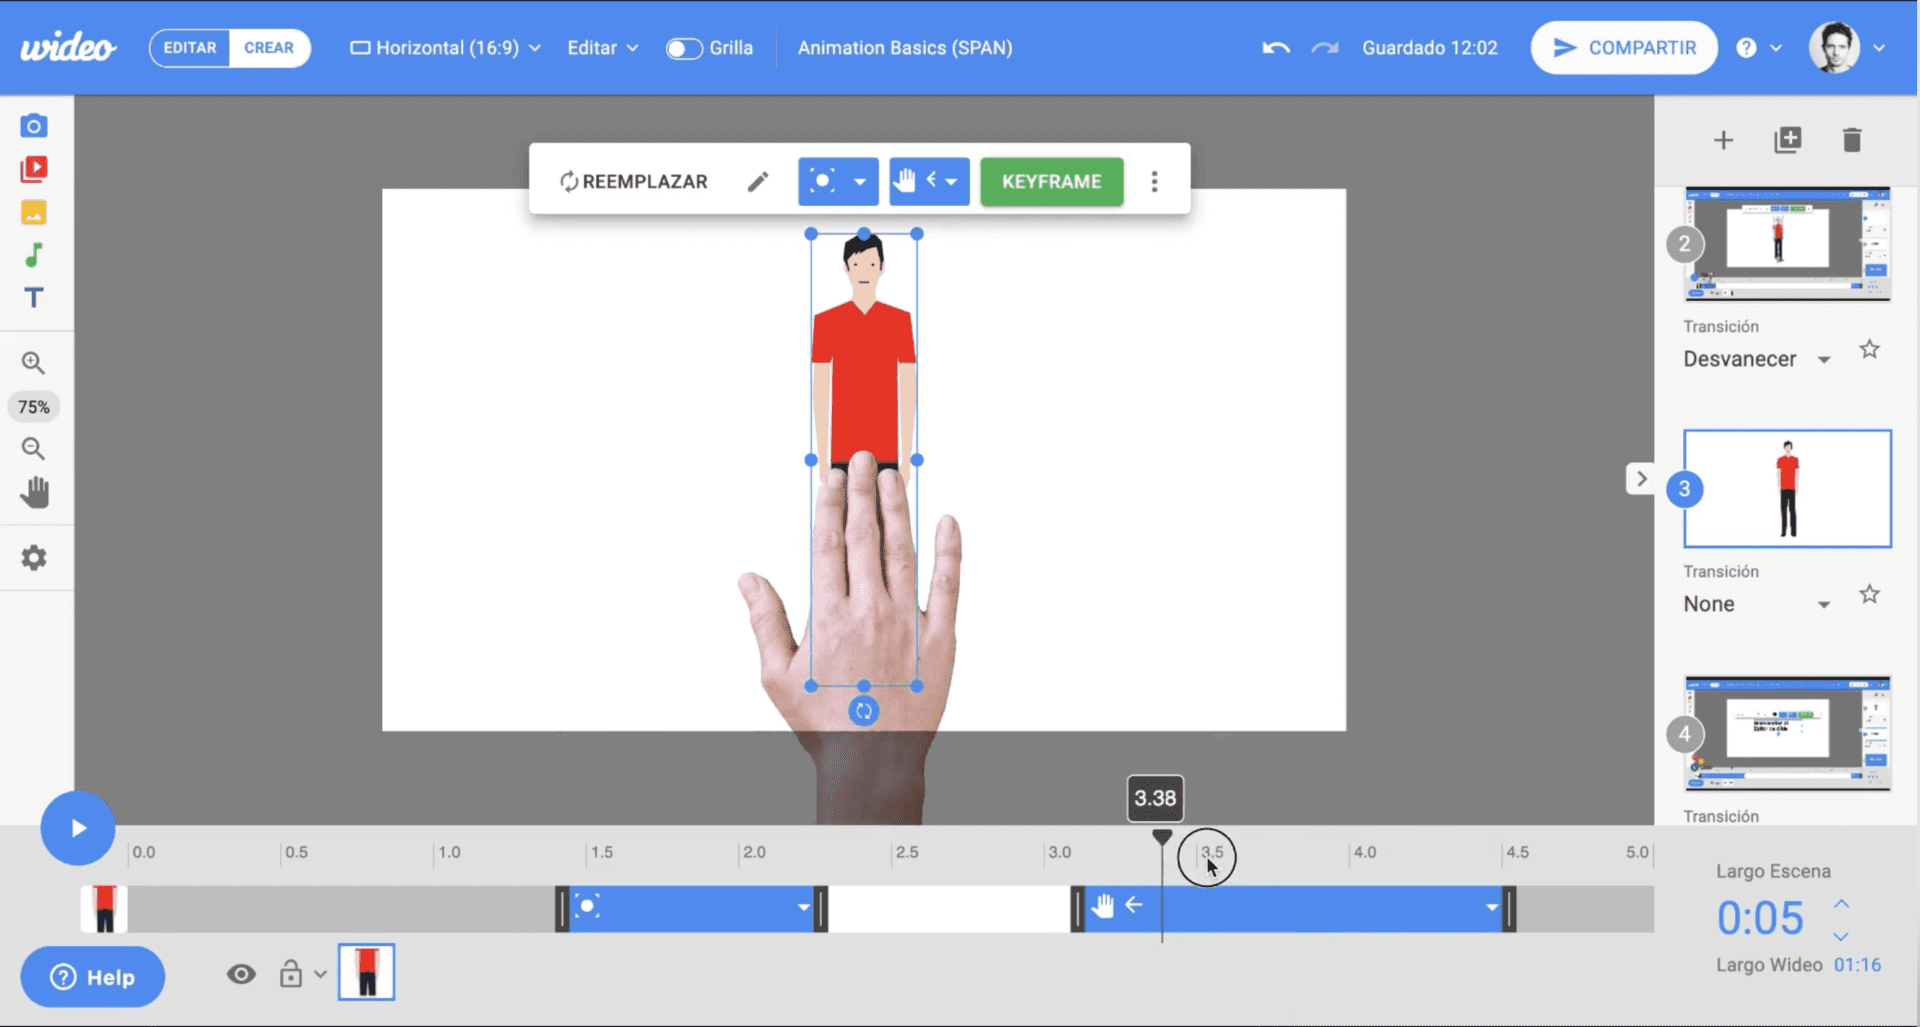The width and height of the screenshot is (1920, 1027).
Task: Open the Editar menu
Action: [602, 48]
